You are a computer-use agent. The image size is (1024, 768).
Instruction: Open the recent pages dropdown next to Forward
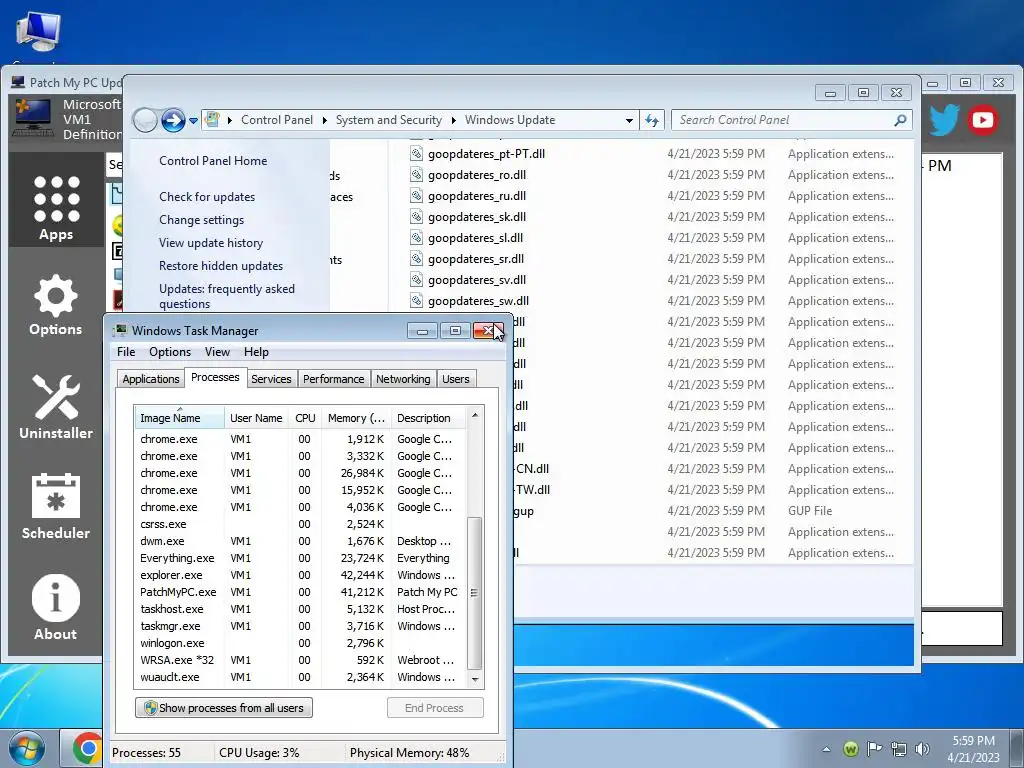pos(193,121)
